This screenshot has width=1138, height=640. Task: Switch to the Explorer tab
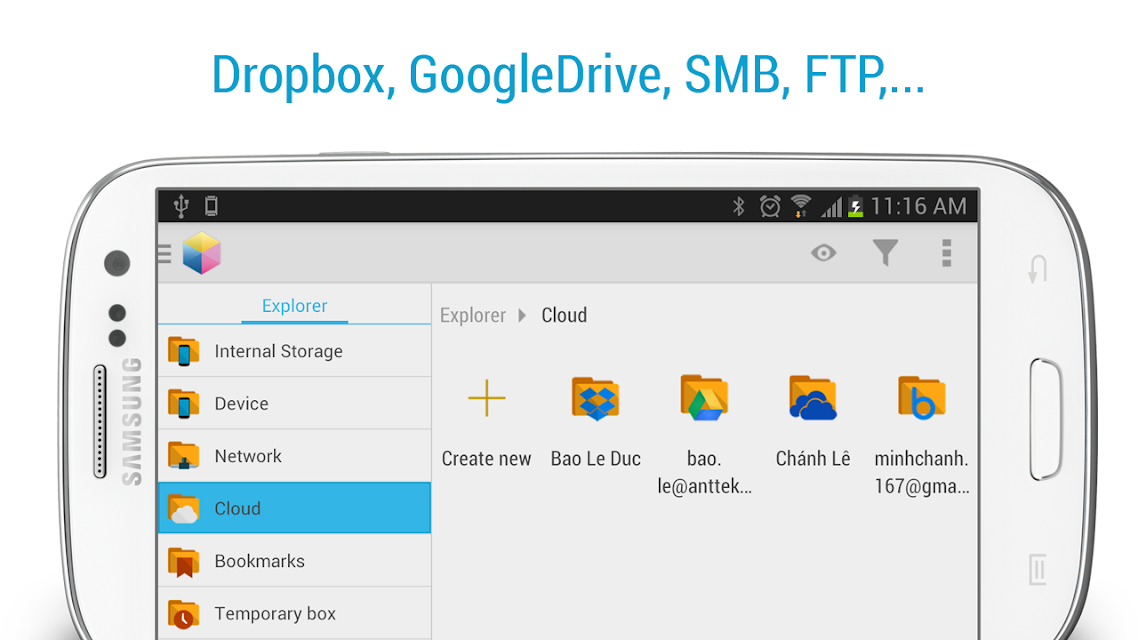(294, 305)
